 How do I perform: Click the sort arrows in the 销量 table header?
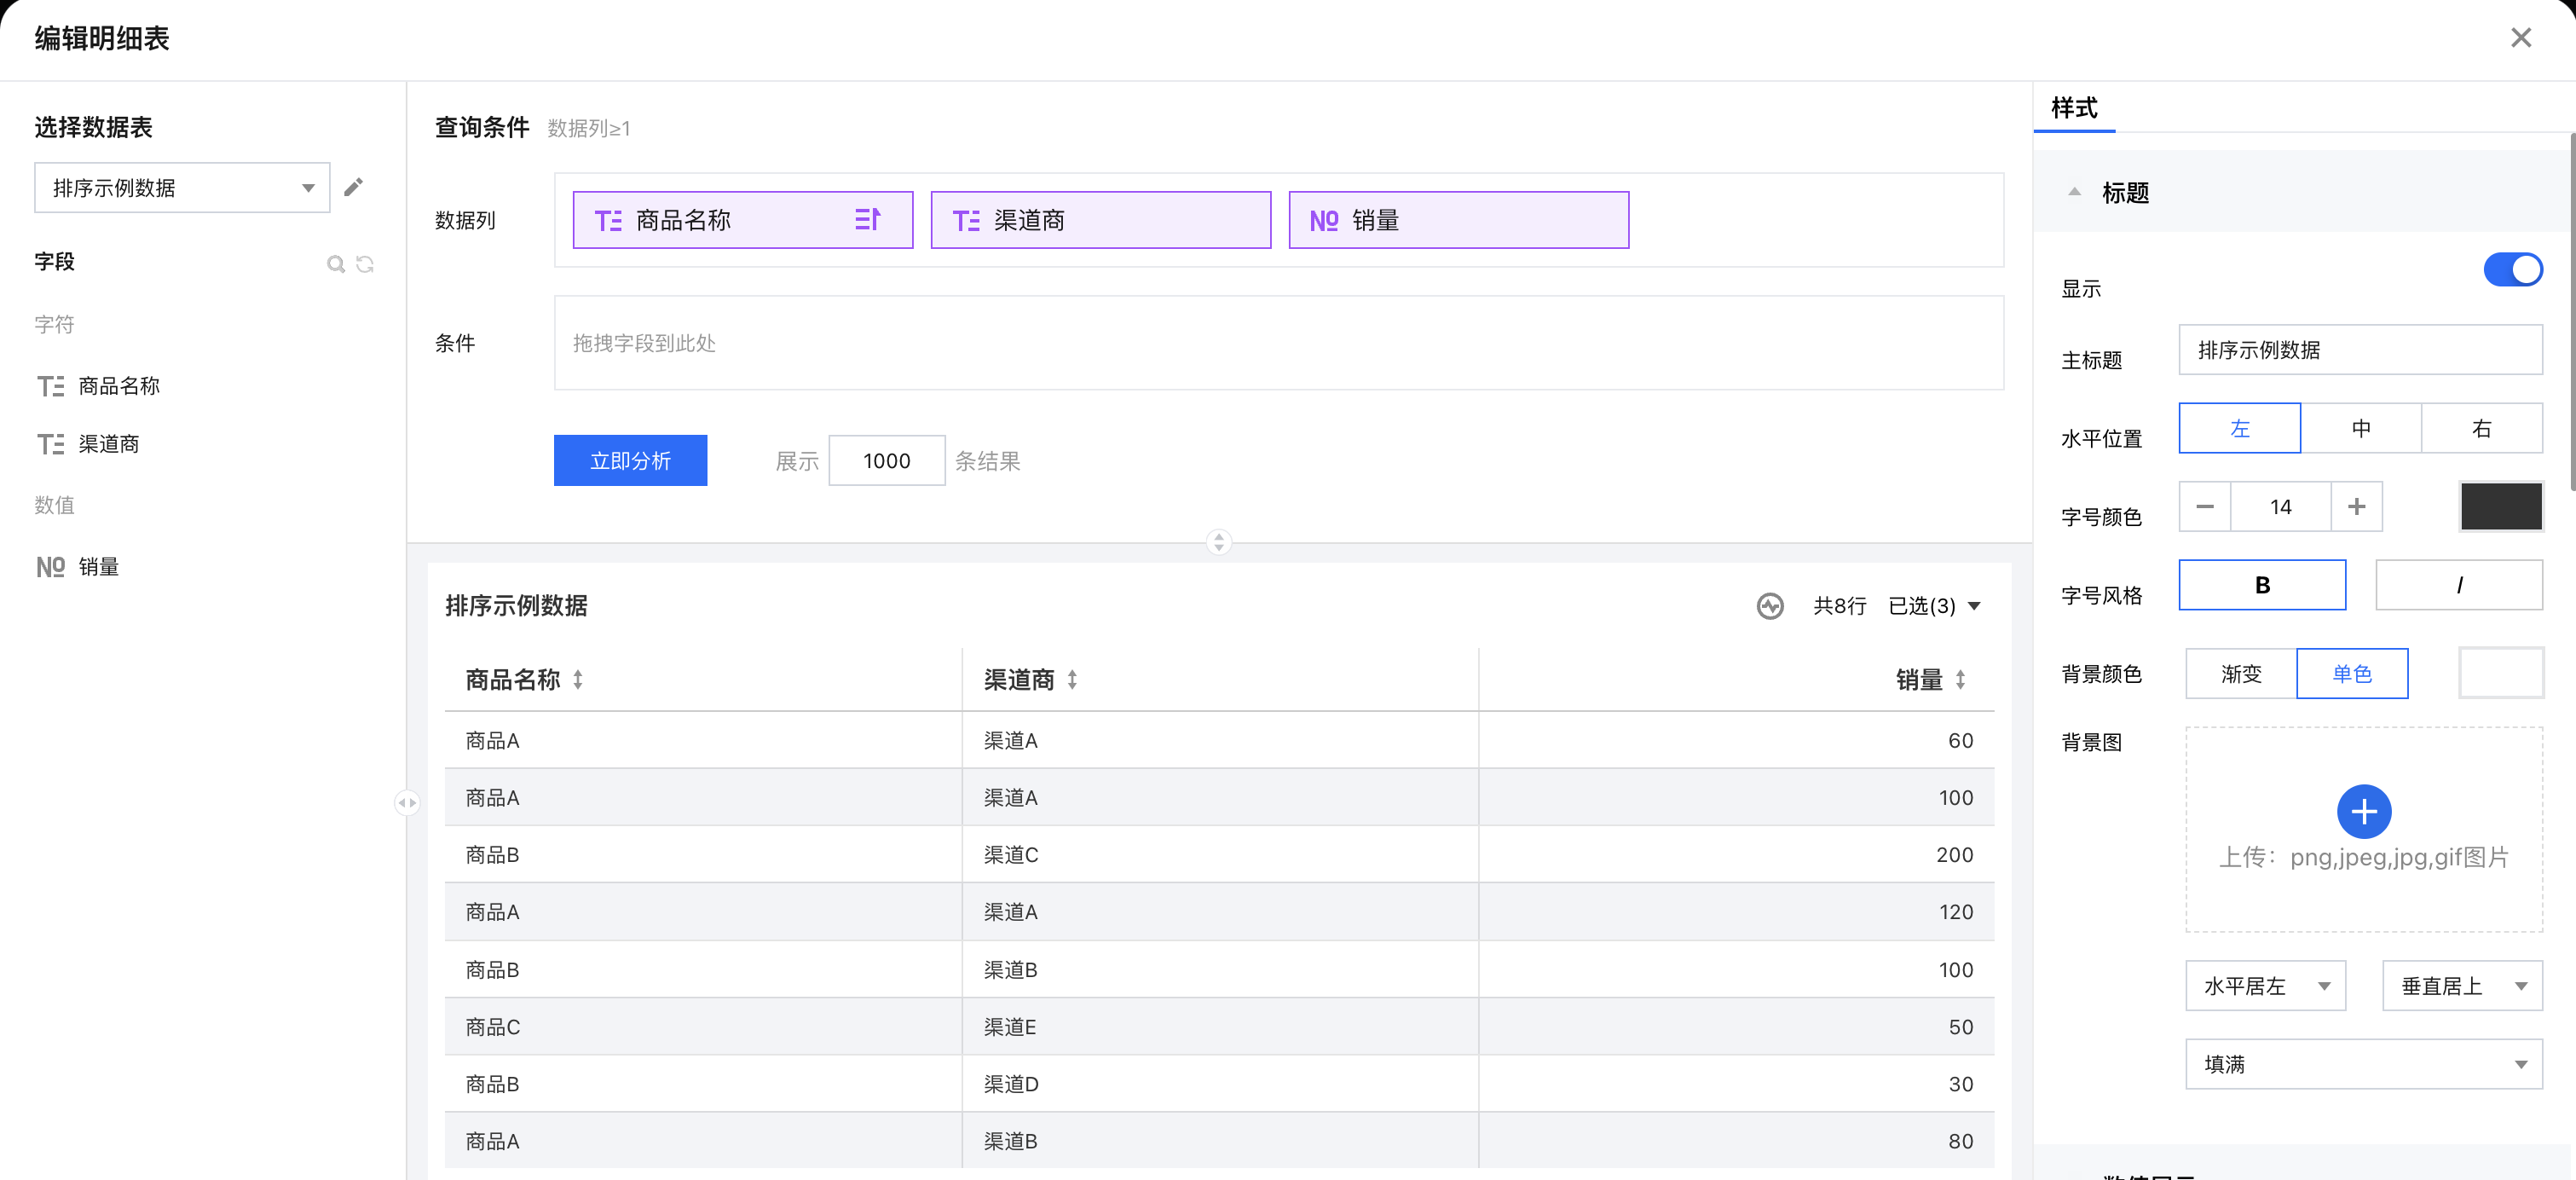click(1960, 680)
